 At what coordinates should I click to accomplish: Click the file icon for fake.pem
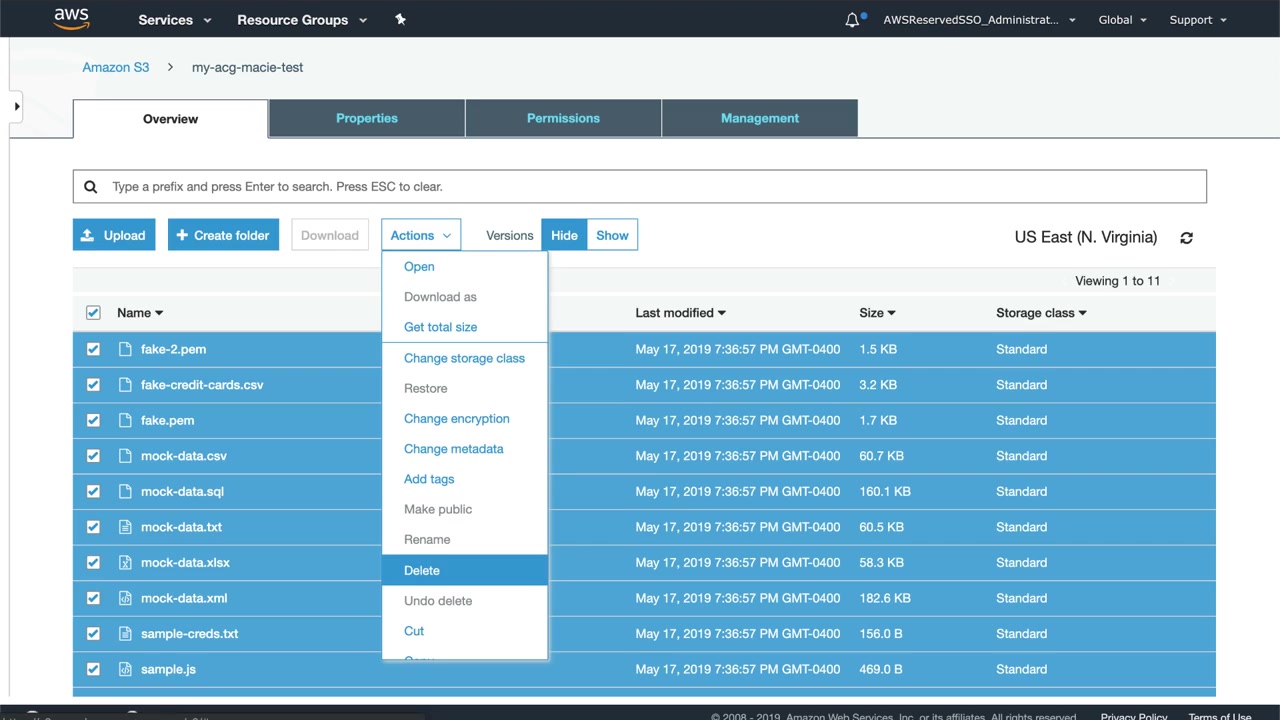[x=125, y=420]
